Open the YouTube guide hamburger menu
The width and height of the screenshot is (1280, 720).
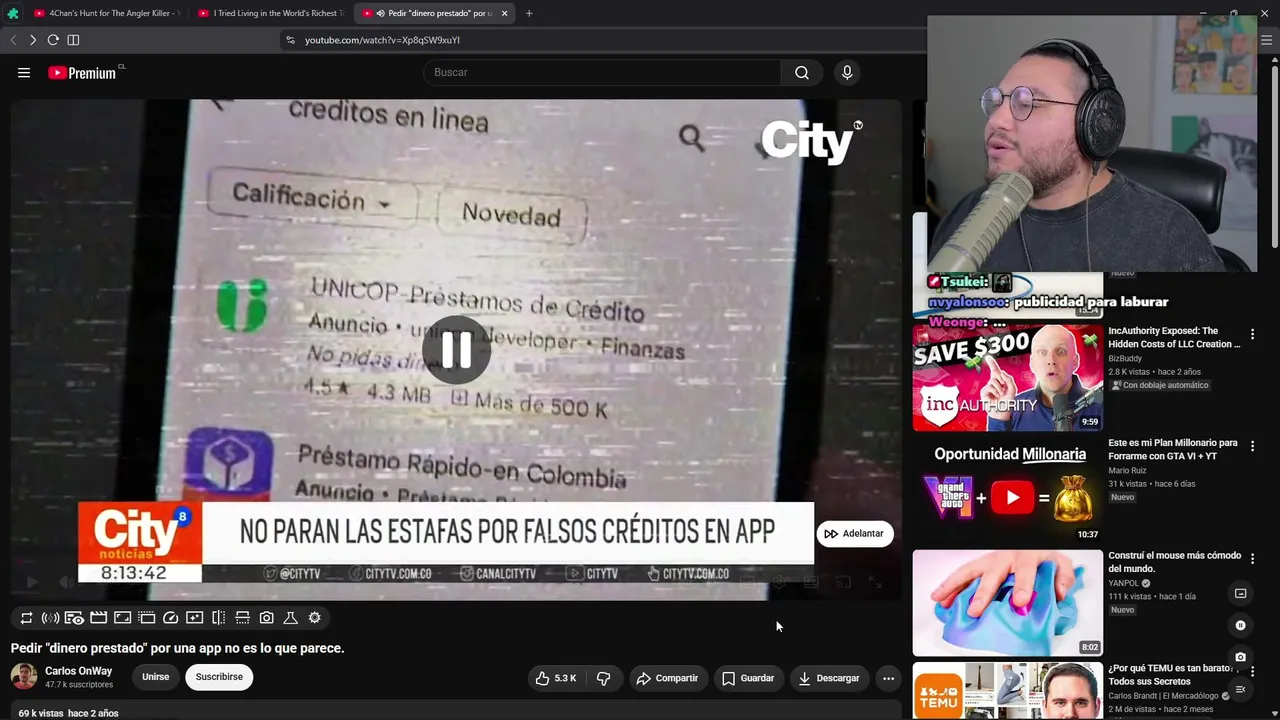[x=24, y=72]
